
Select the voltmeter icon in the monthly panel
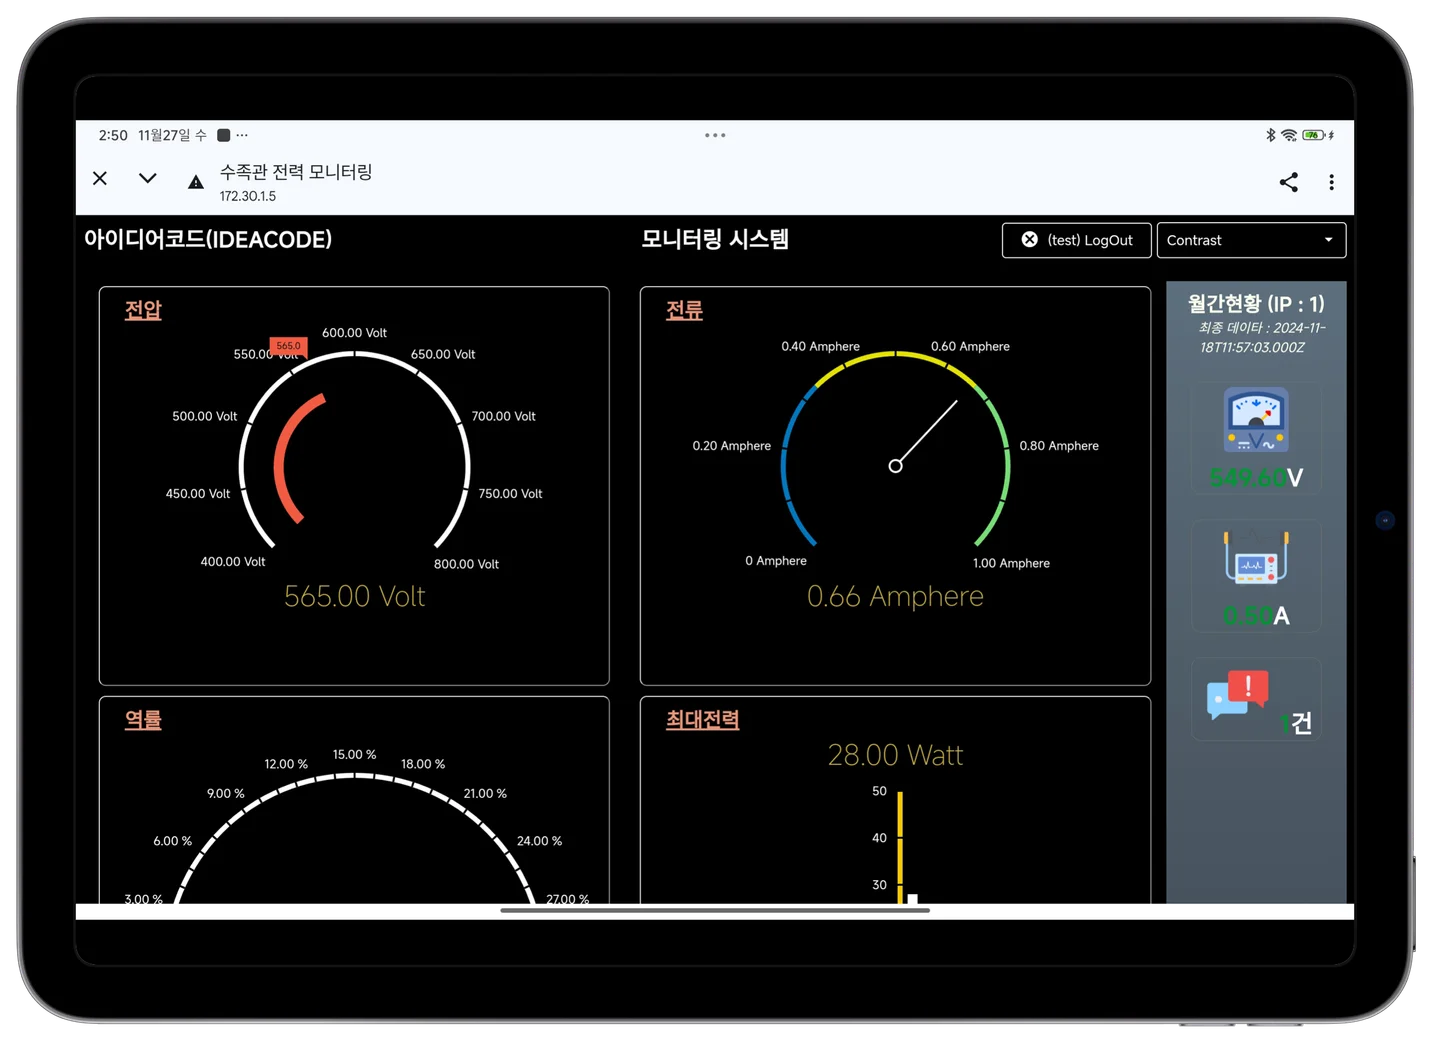coord(1256,420)
